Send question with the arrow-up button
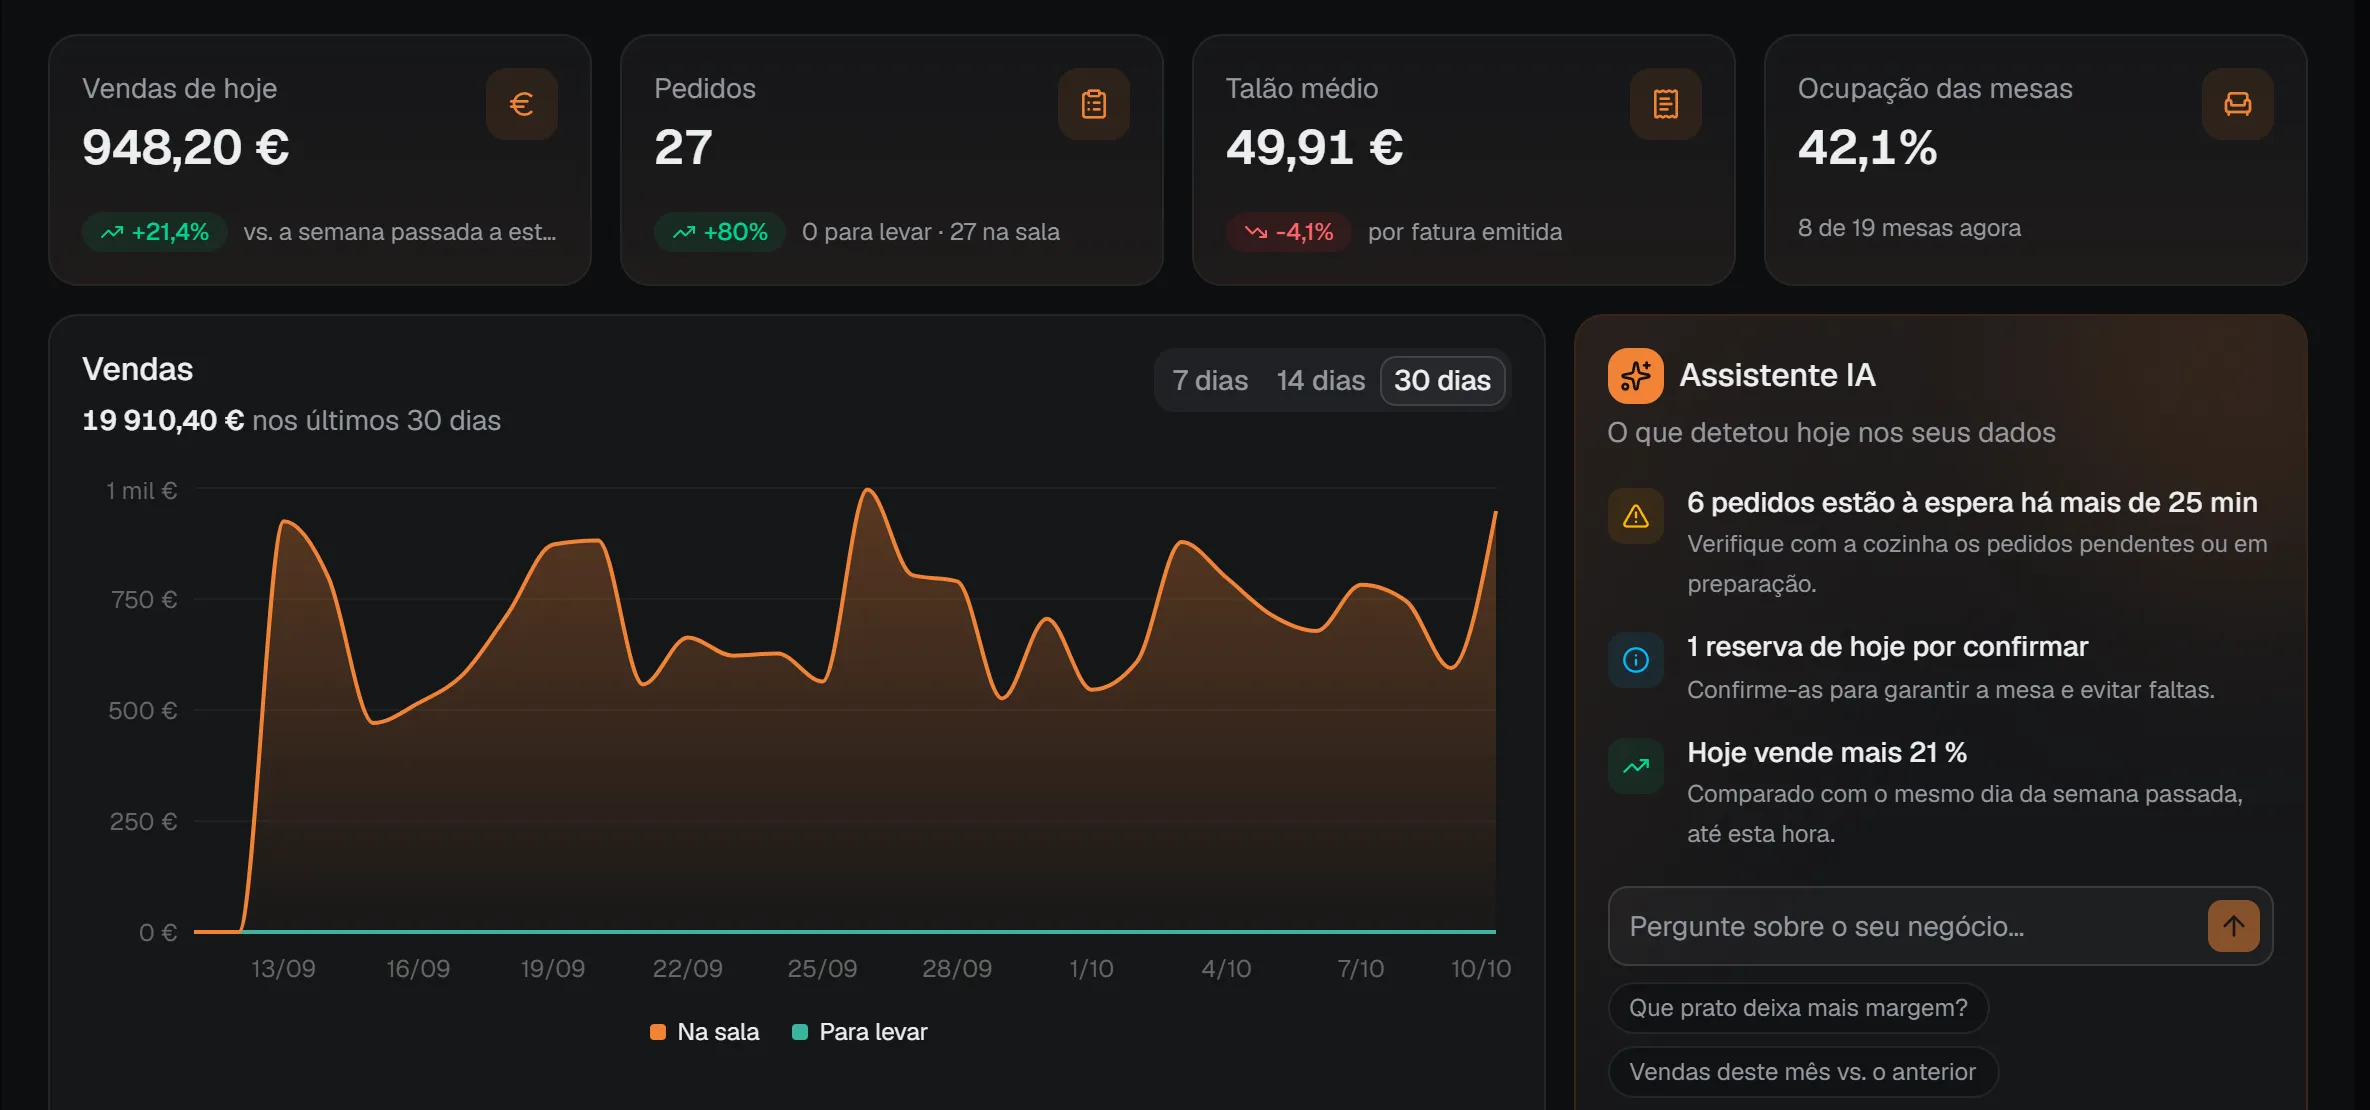2370x1110 pixels. (x=2233, y=926)
